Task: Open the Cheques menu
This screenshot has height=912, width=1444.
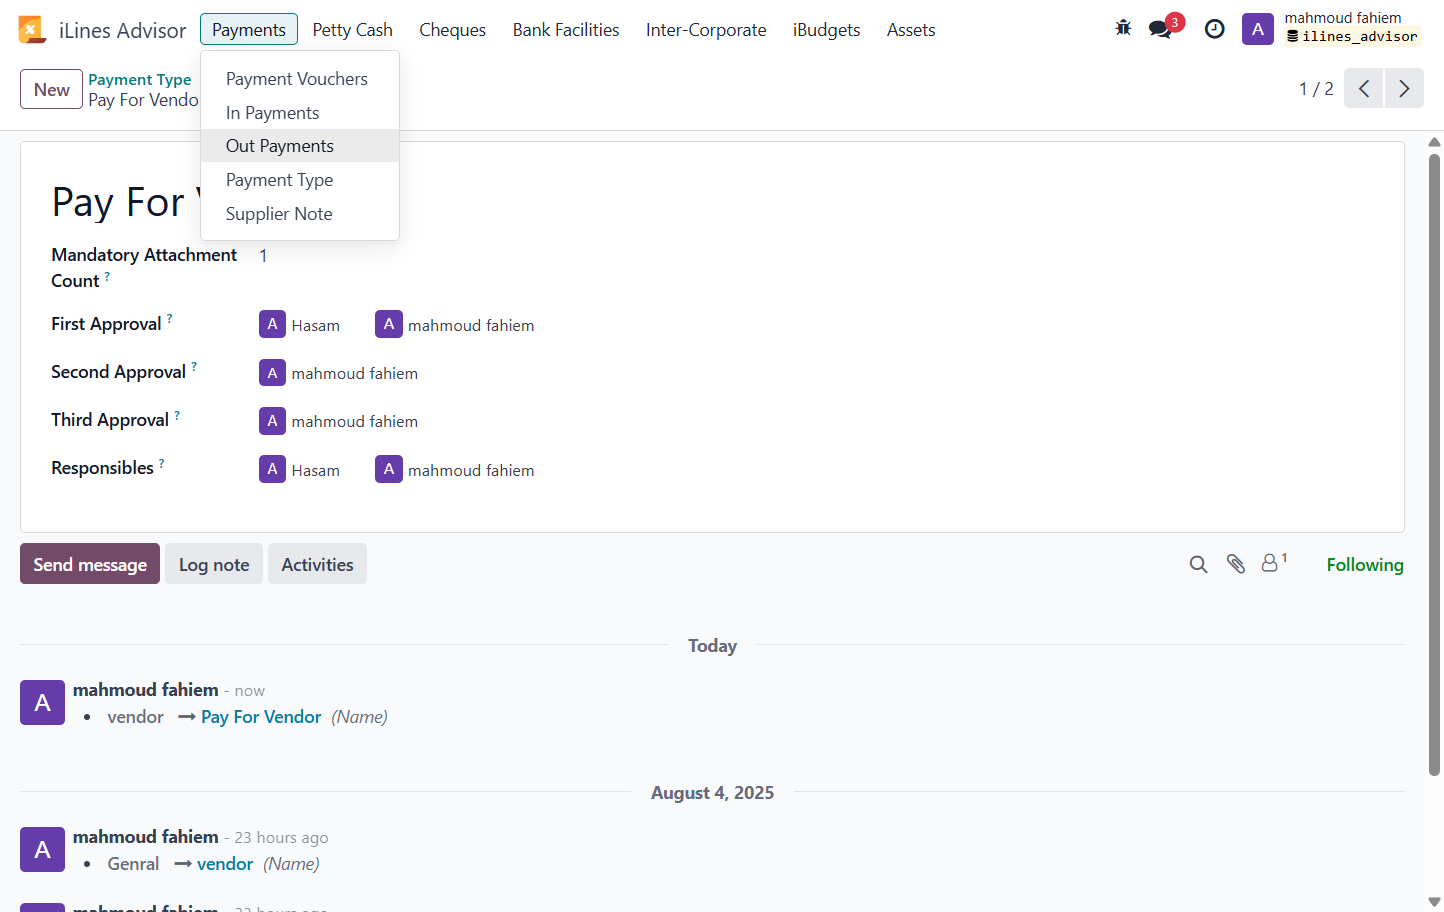Action: coord(452,30)
